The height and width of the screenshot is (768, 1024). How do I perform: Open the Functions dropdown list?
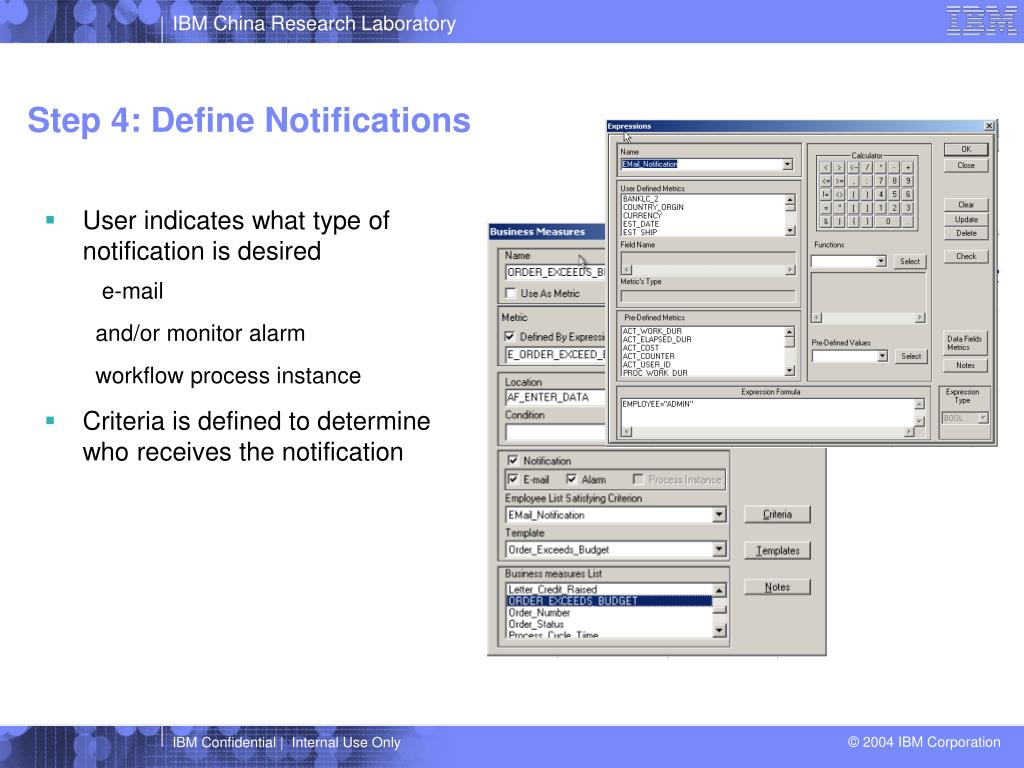881,261
